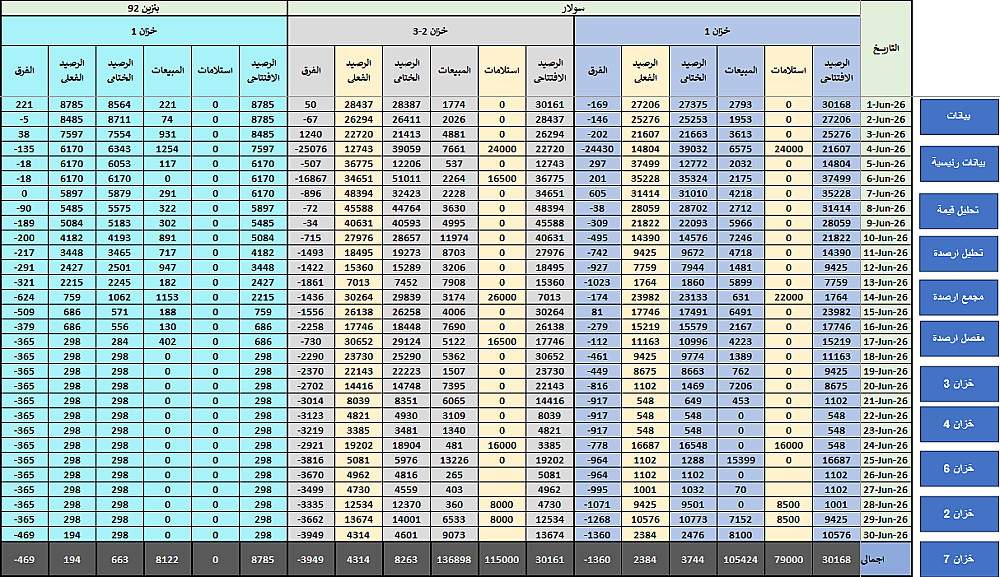Click the تحليل قيمة button
The image size is (1000, 577).
click(959, 210)
